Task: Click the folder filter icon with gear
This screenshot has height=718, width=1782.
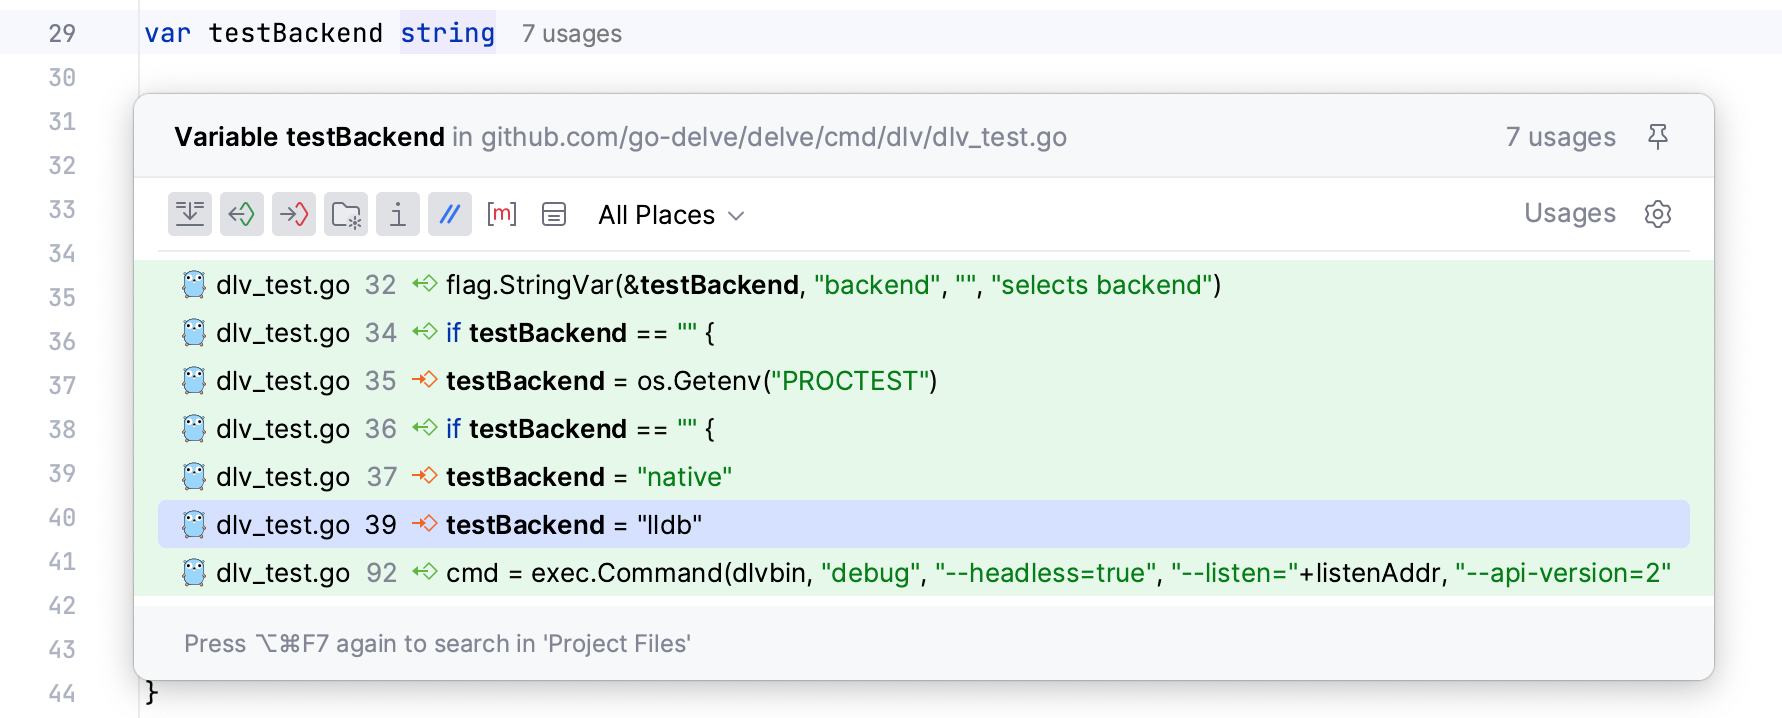Action: (x=346, y=214)
